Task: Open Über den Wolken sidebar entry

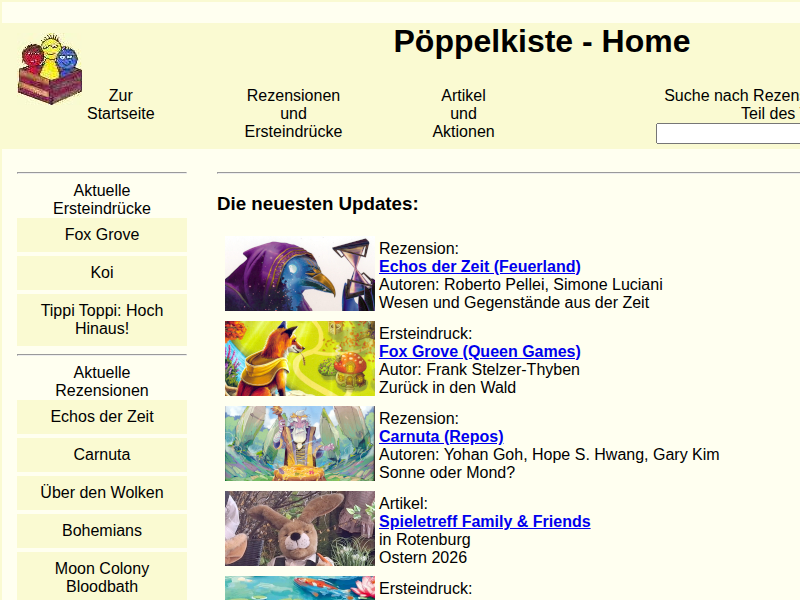Action: pos(102,493)
